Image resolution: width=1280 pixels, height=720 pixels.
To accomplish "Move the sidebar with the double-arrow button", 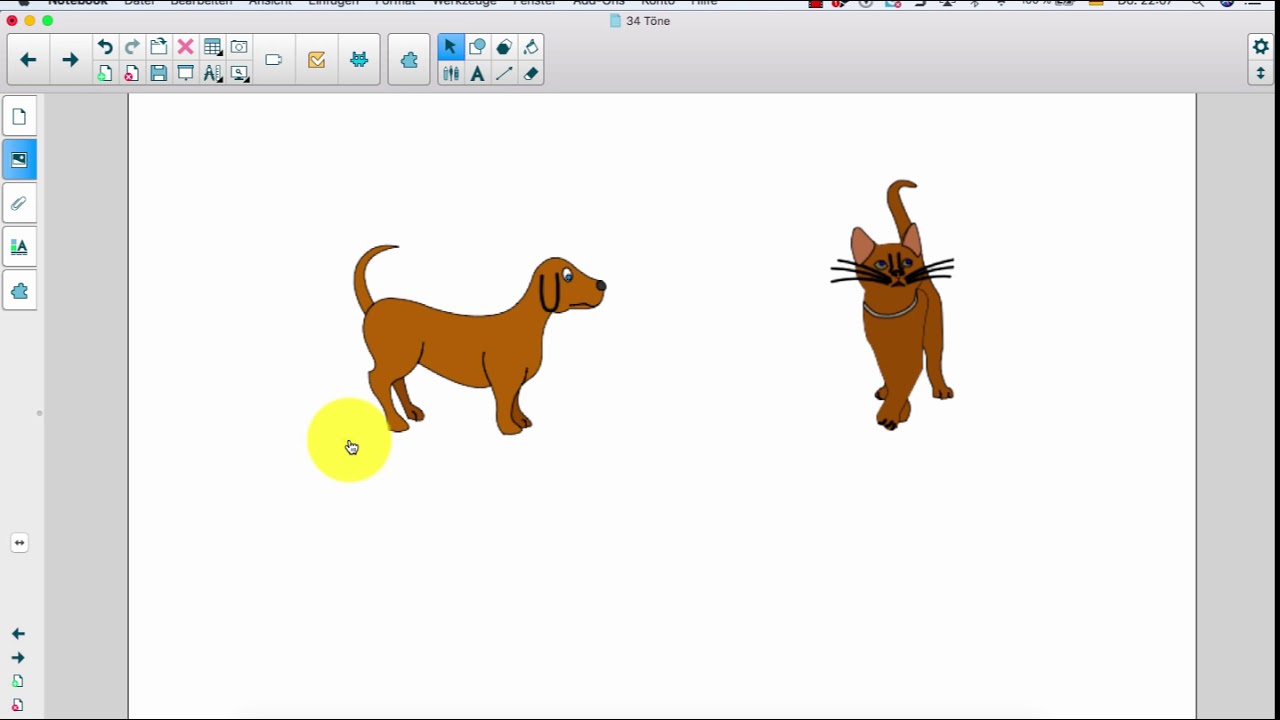I will pyautogui.click(x=19, y=543).
